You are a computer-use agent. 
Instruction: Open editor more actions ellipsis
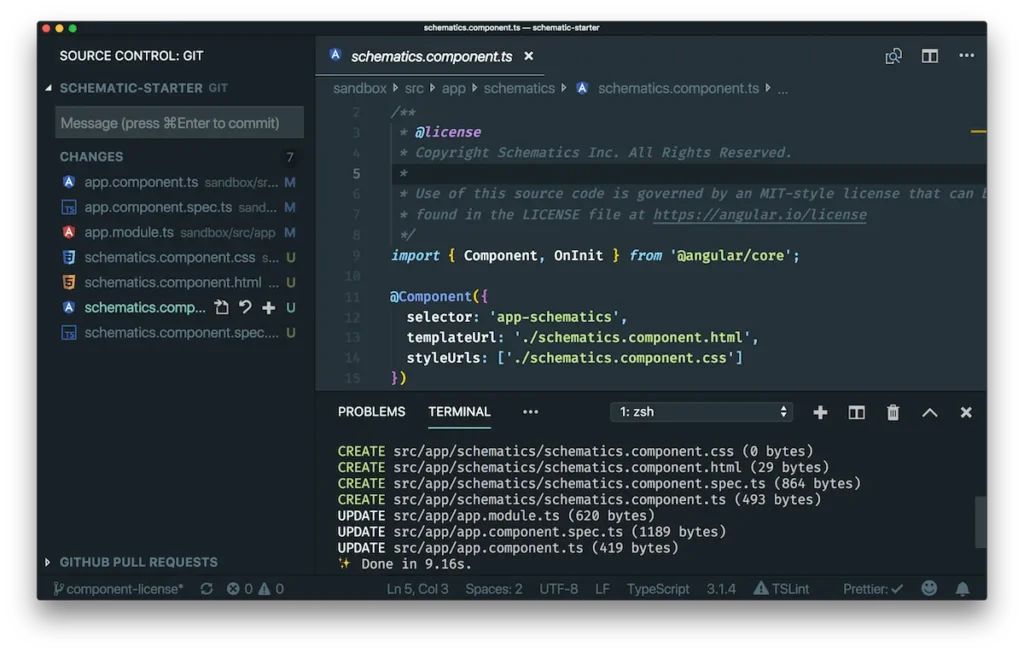tap(967, 56)
